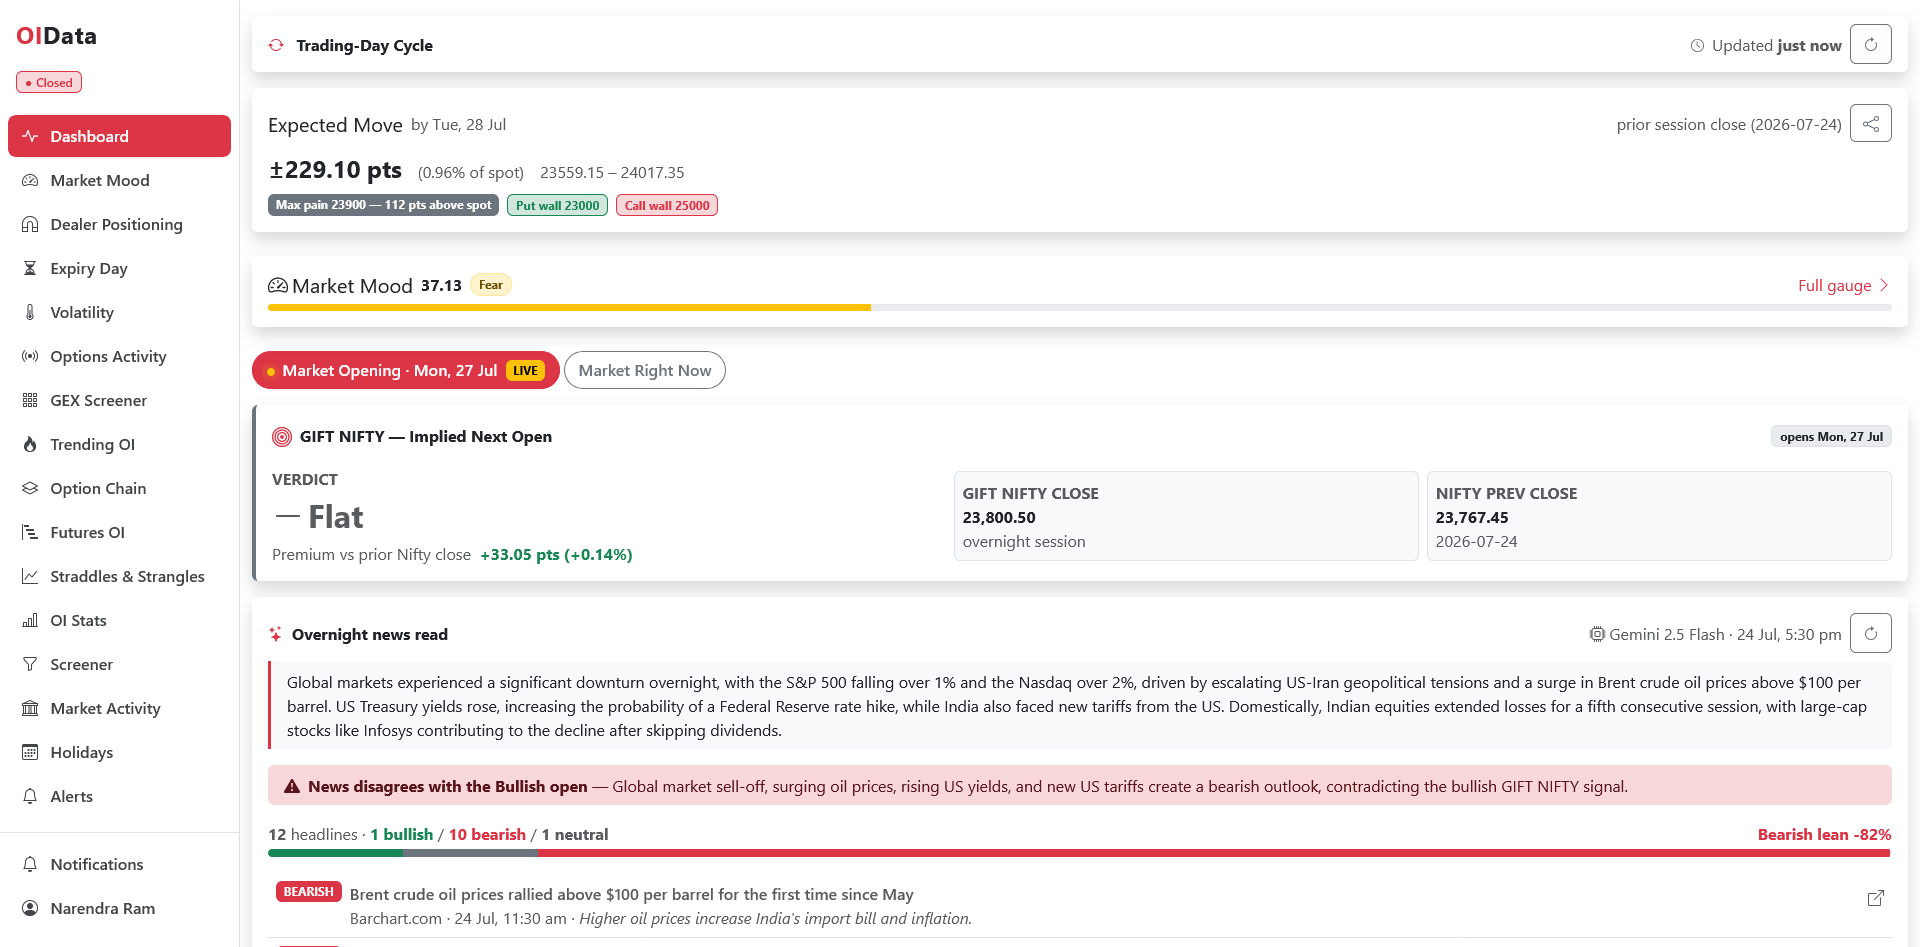Click the Notifications bell icon
This screenshot has width=1920, height=947.
[30, 864]
